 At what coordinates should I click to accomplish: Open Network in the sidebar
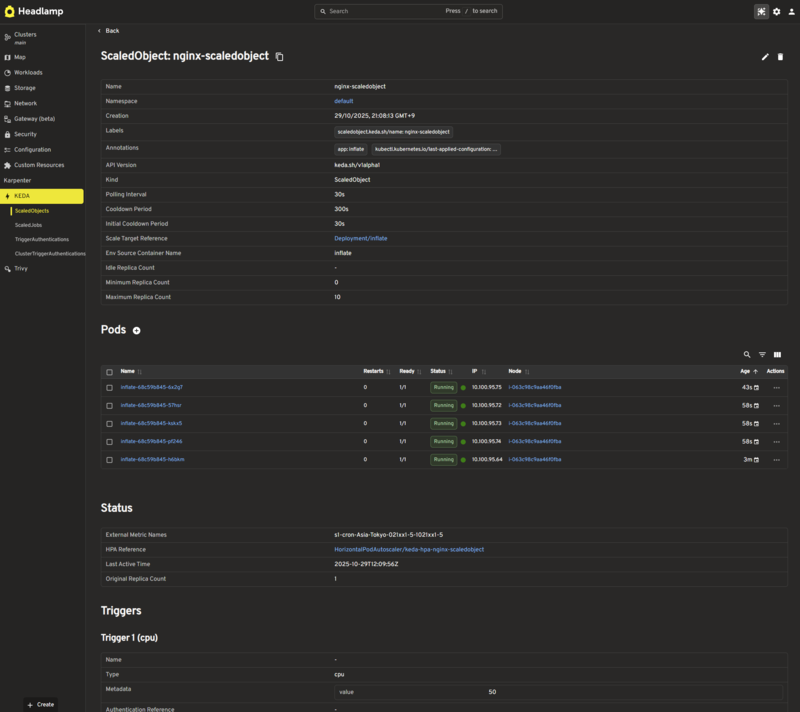(x=25, y=103)
